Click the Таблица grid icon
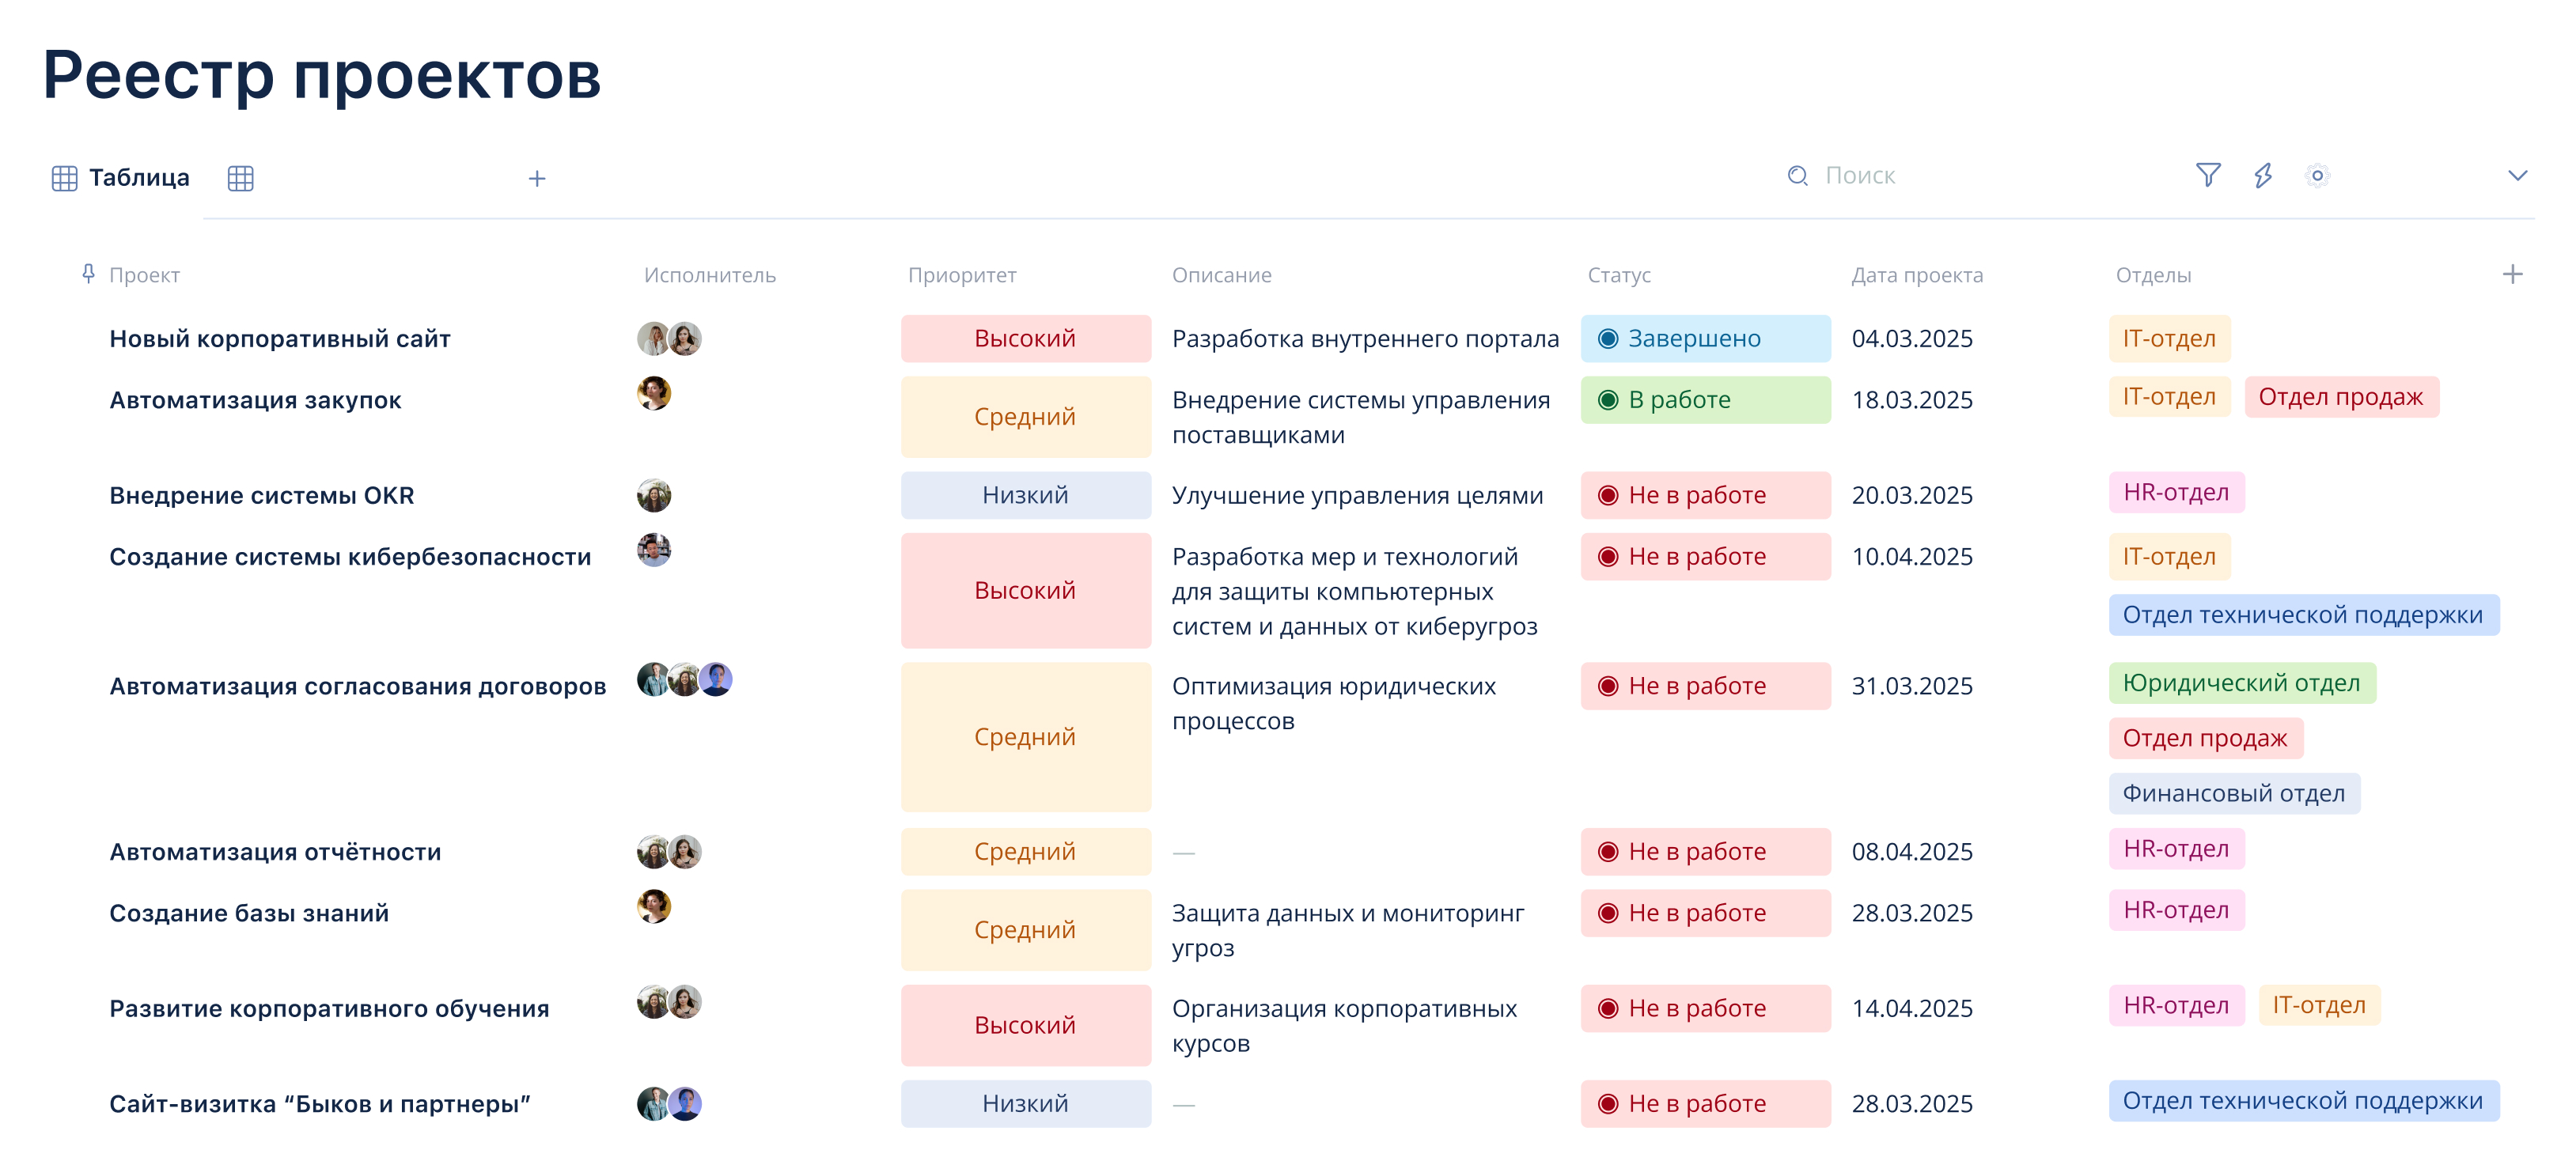2576x1165 pixels. [x=64, y=177]
